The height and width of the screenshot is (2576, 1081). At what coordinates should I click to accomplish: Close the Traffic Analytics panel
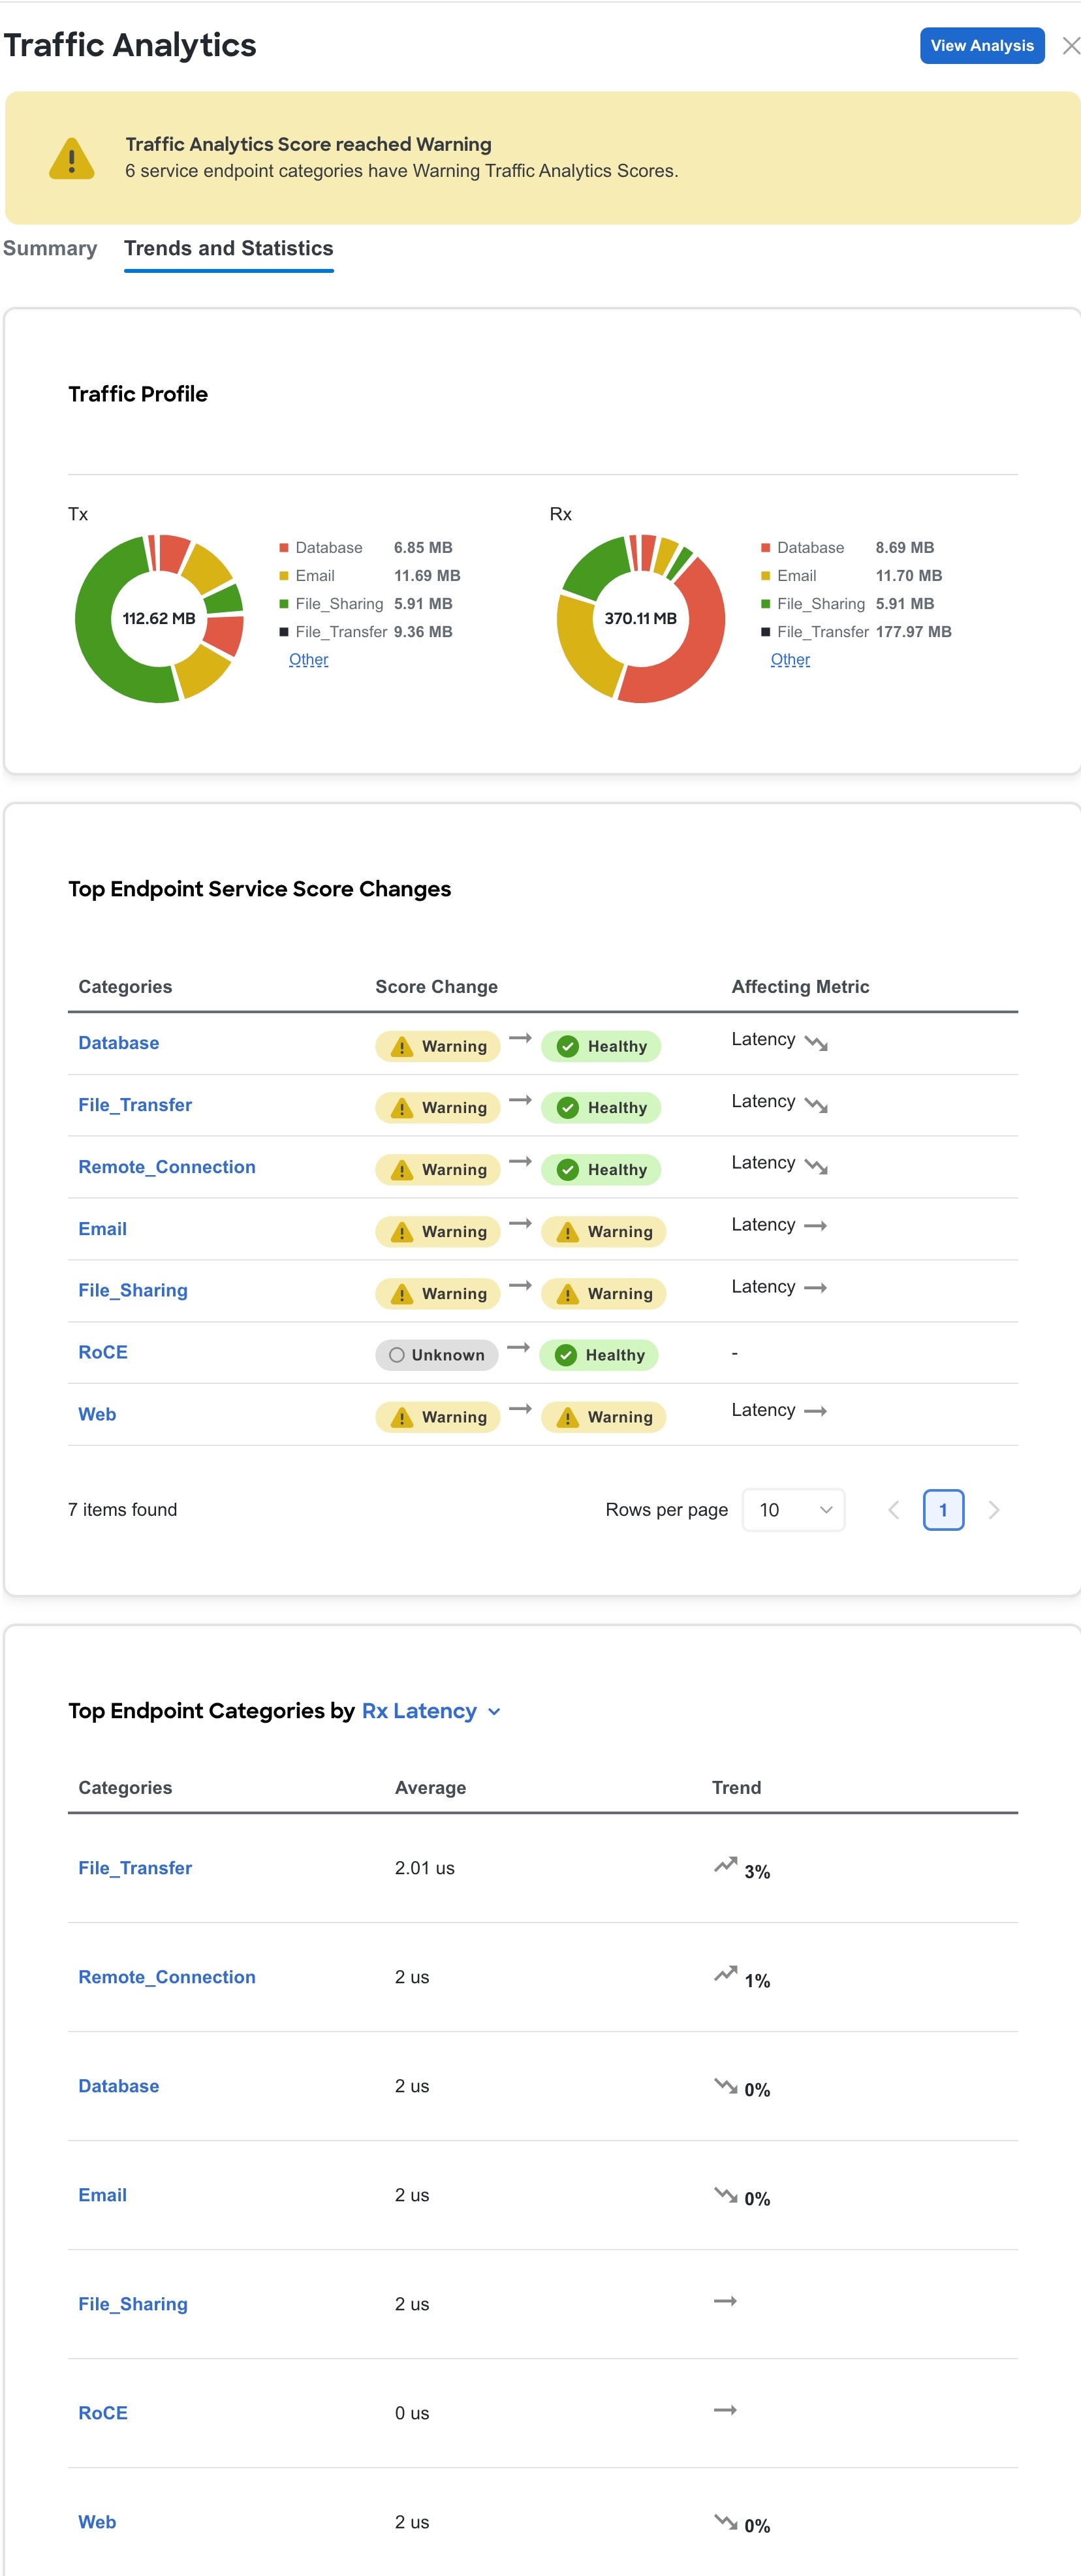(1070, 46)
